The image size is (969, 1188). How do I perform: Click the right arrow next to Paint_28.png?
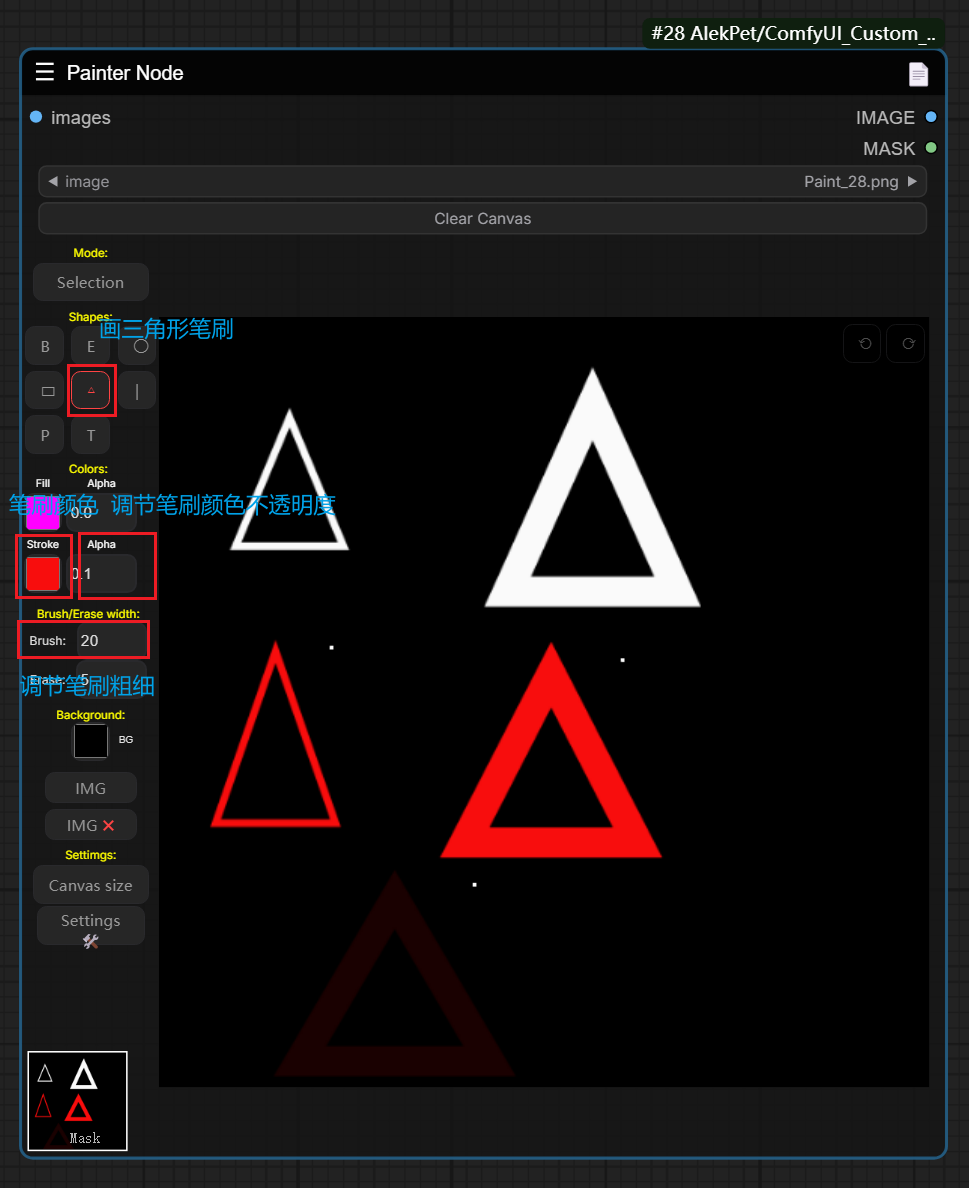[911, 182]
